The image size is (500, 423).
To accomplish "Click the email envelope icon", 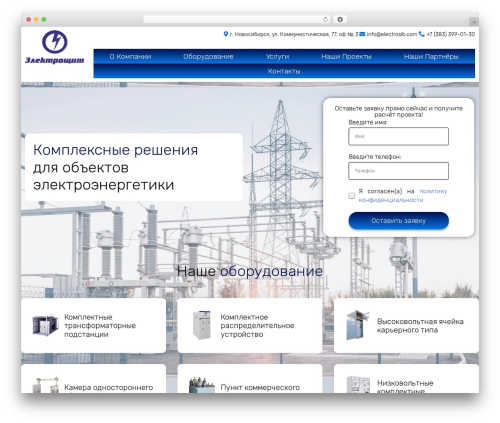I will pyautogui.click(x=362, y=34).
